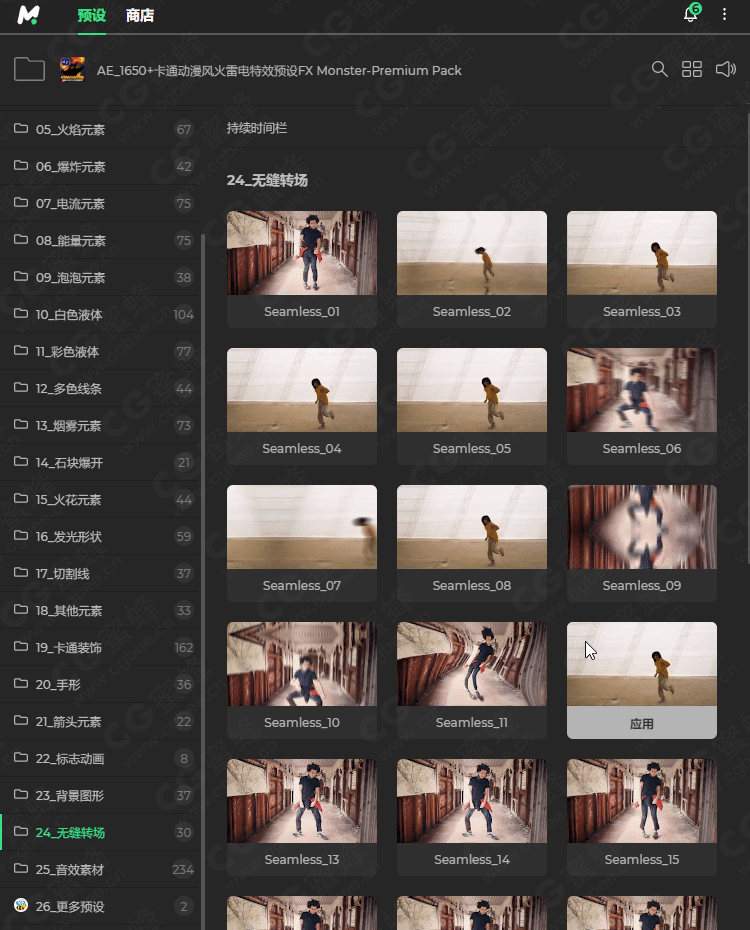The width and height of the screenshot is (750, 930).
Task: Open the three-dot options menu
Action: [x=724, y=14]
